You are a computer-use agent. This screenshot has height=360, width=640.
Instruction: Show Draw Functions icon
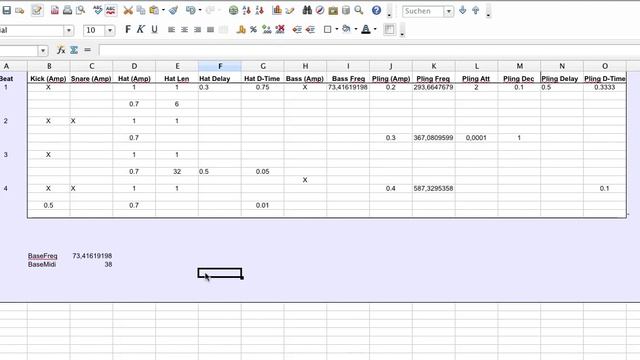pyautogui.click(x=290, y=11)
